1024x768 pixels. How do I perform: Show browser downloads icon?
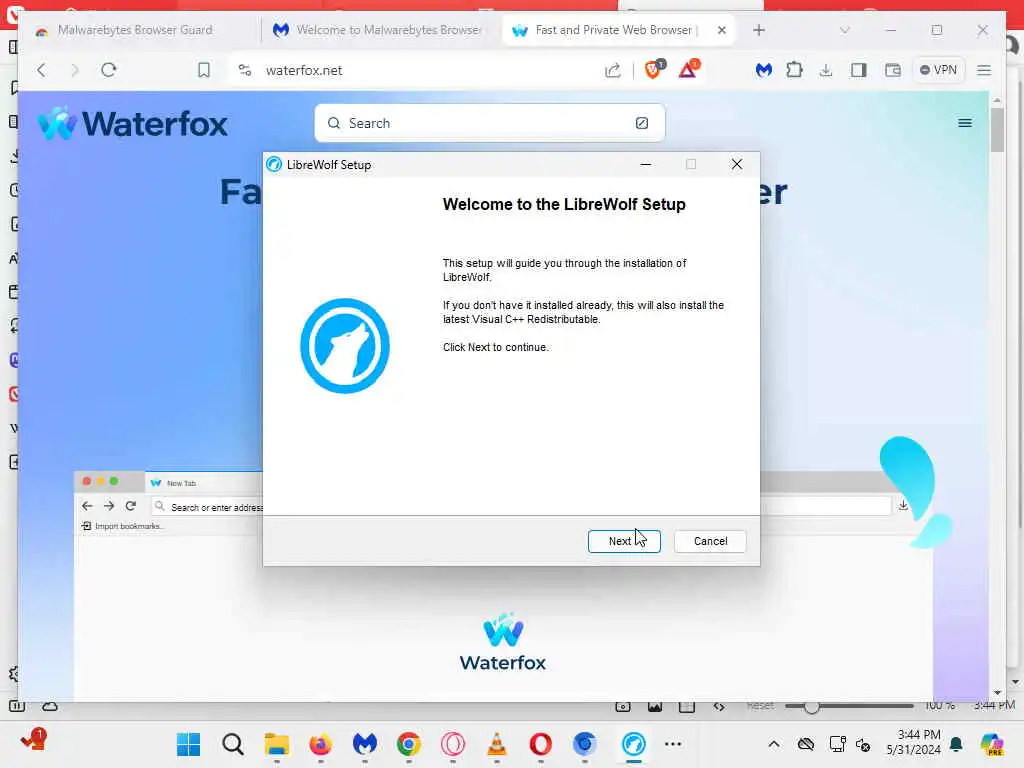point(826,70)
